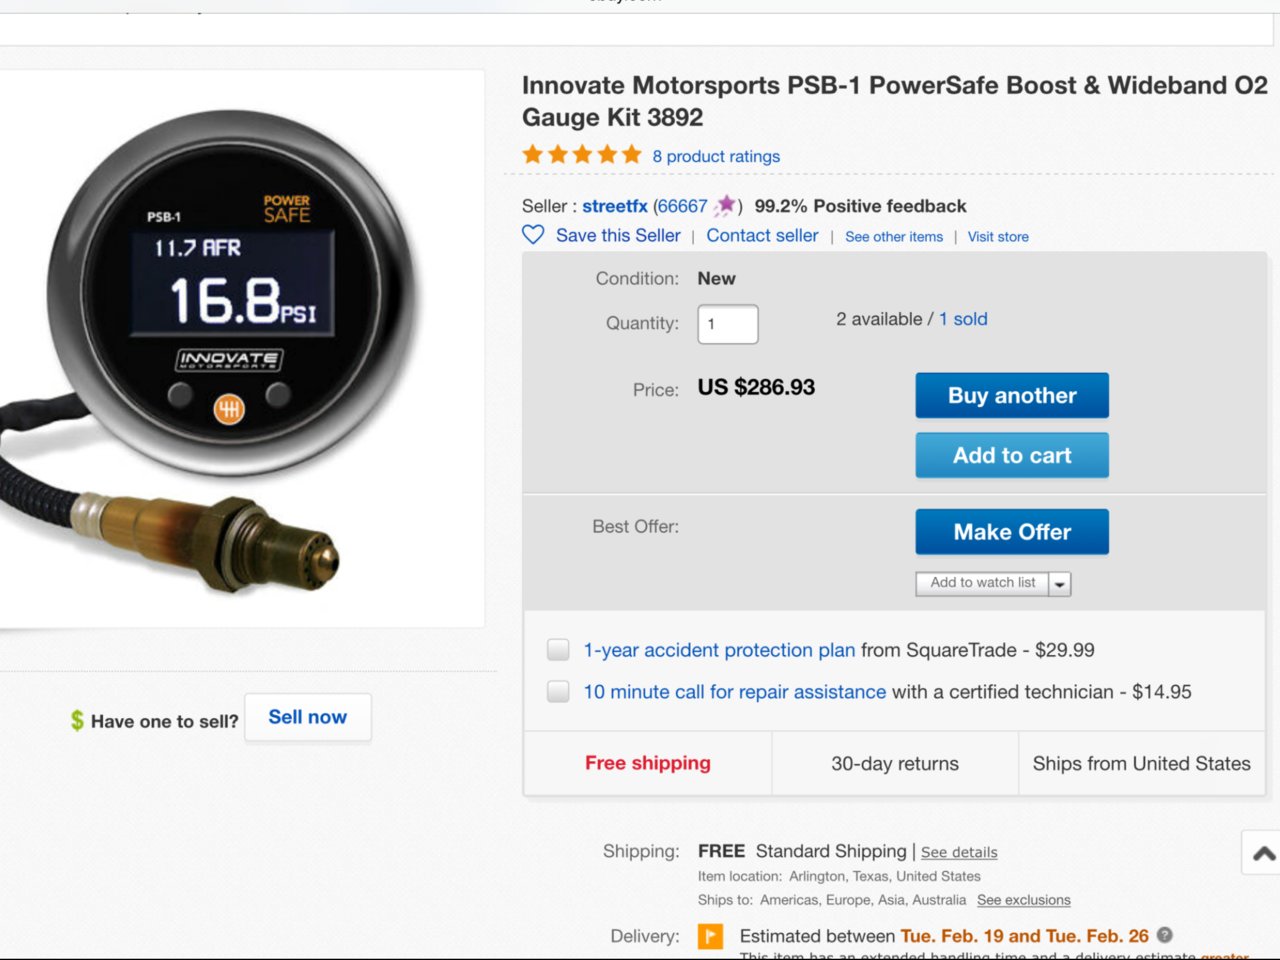
Task: Click the Quantity input field
Action: click(728, 324)
